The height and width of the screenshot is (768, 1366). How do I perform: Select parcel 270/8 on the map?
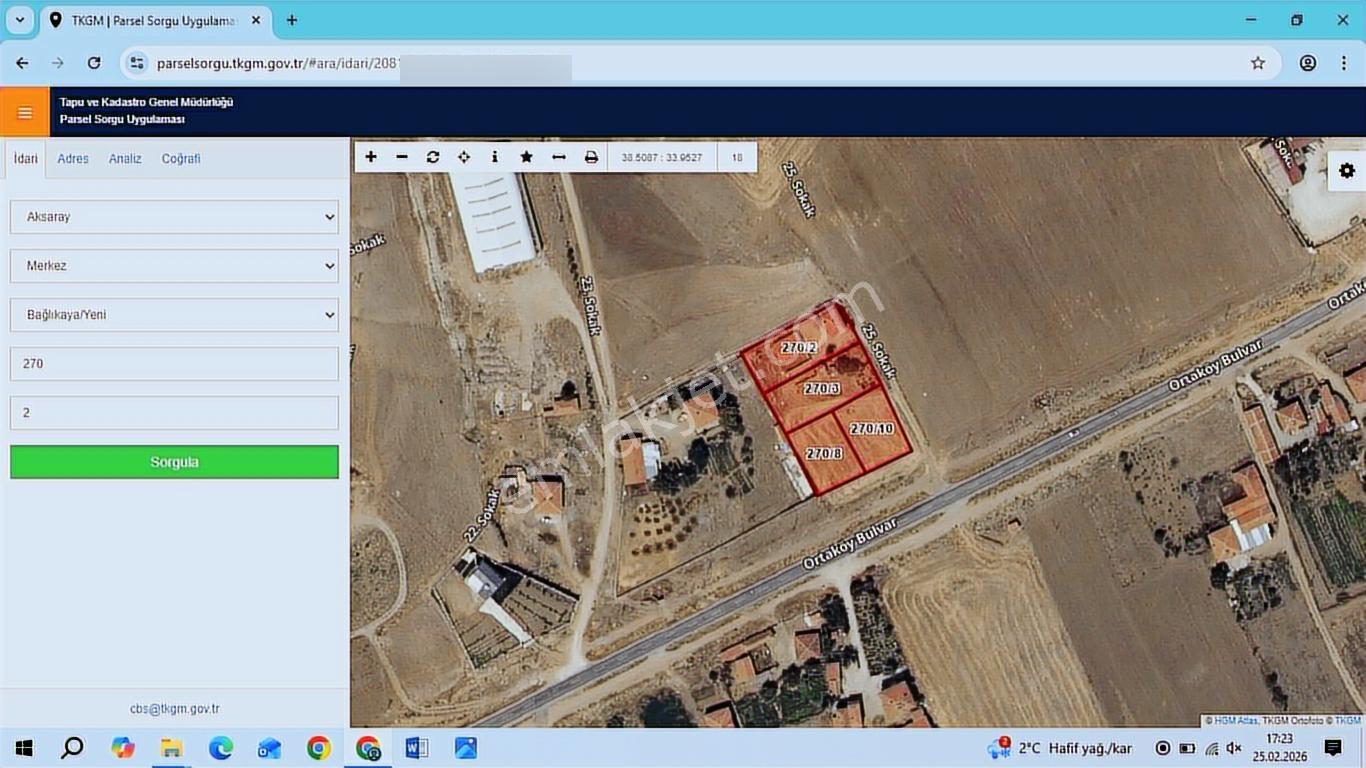[824, 453]
